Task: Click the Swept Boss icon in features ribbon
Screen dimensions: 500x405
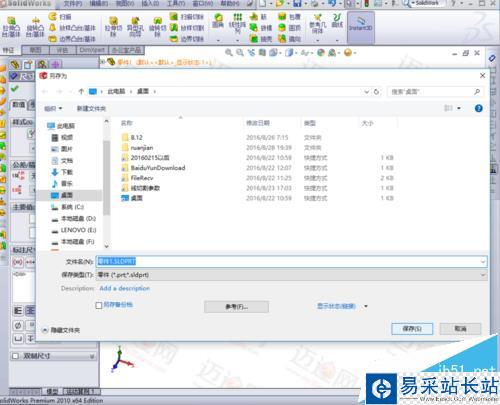Action: pos(52,16)
